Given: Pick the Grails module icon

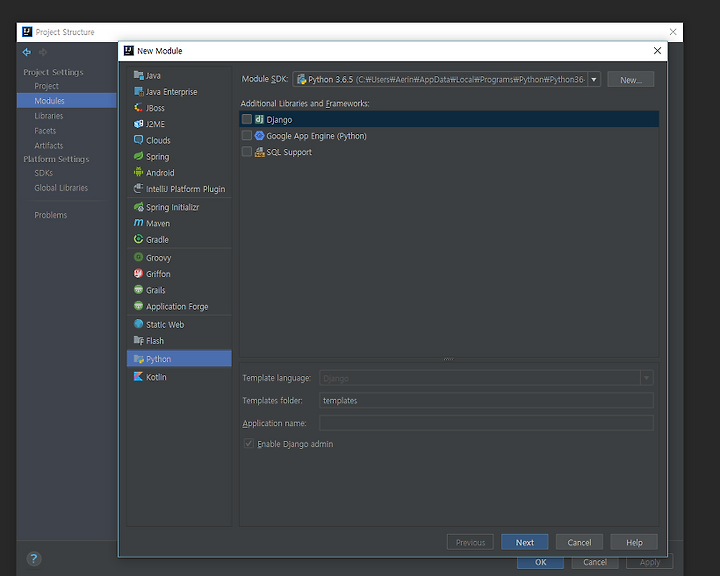Looking at the screenshot, I should 138,289.
